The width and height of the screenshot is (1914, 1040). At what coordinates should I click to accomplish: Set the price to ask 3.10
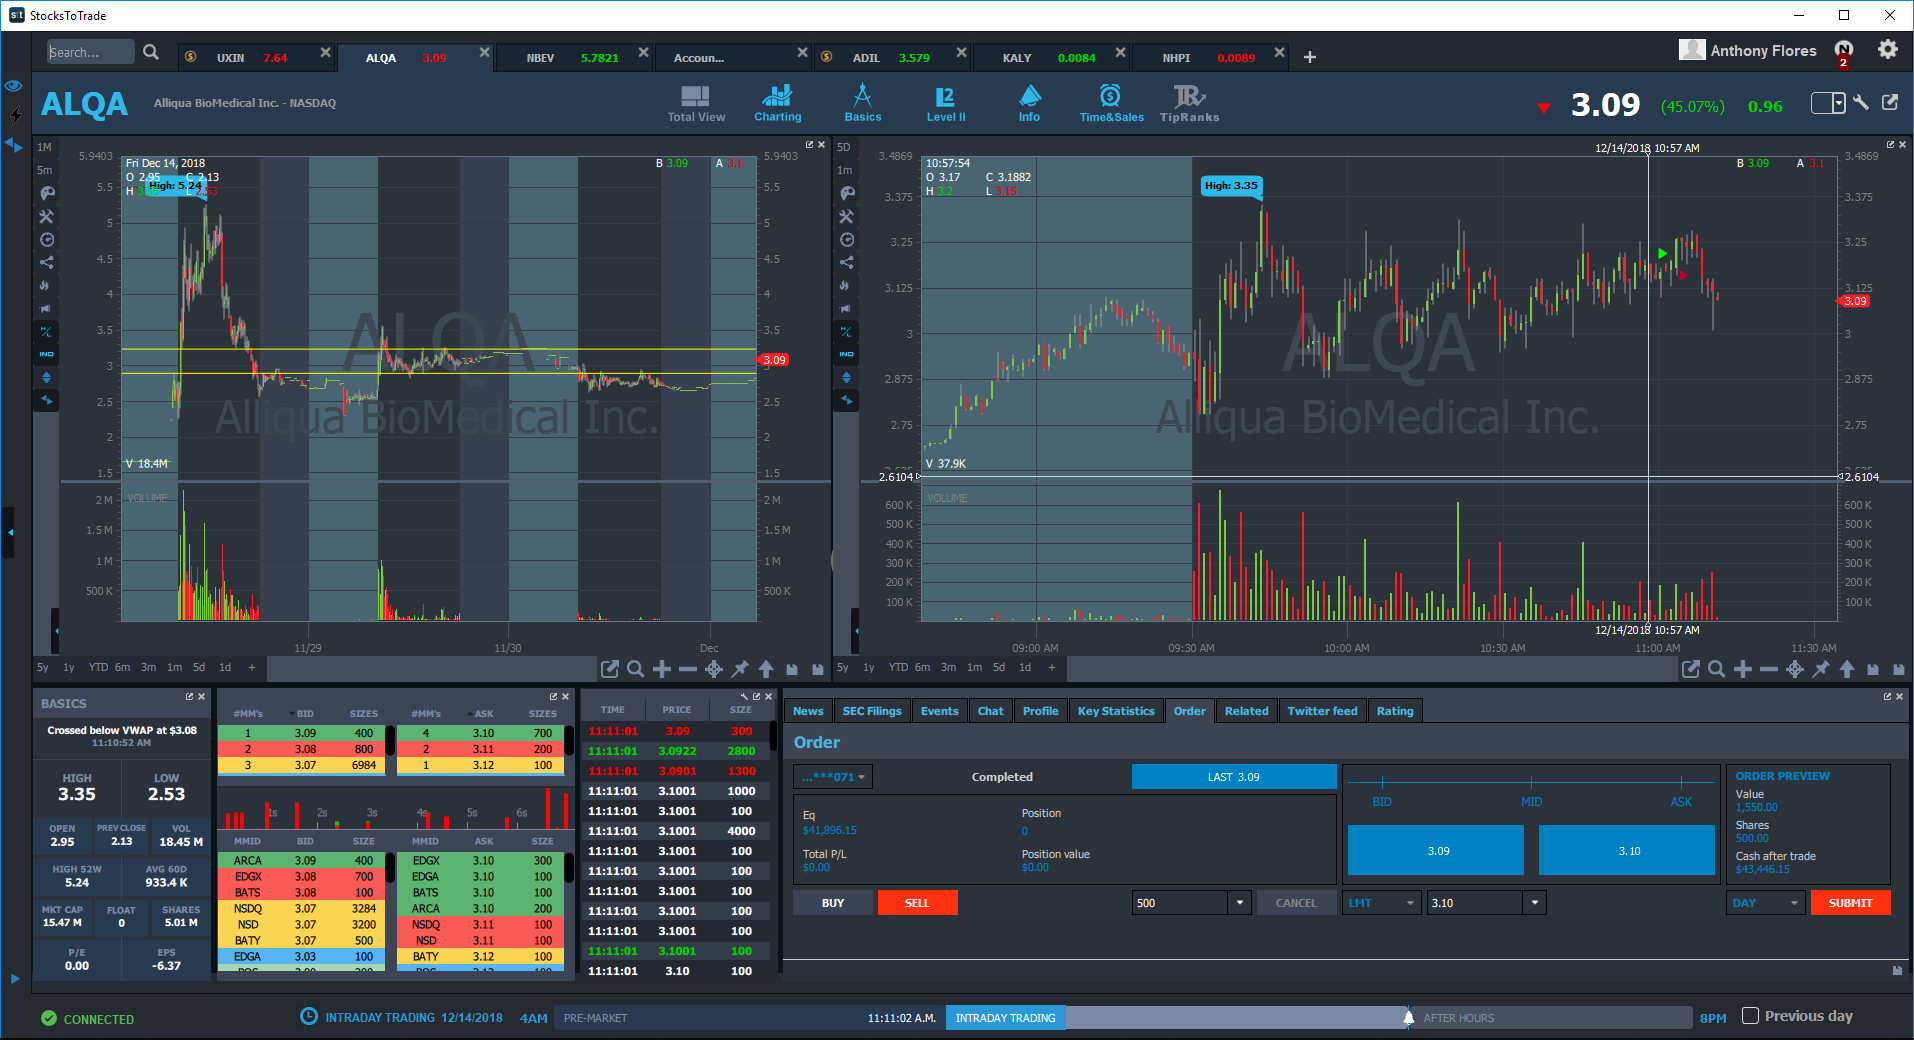(x=1627, y=850)
